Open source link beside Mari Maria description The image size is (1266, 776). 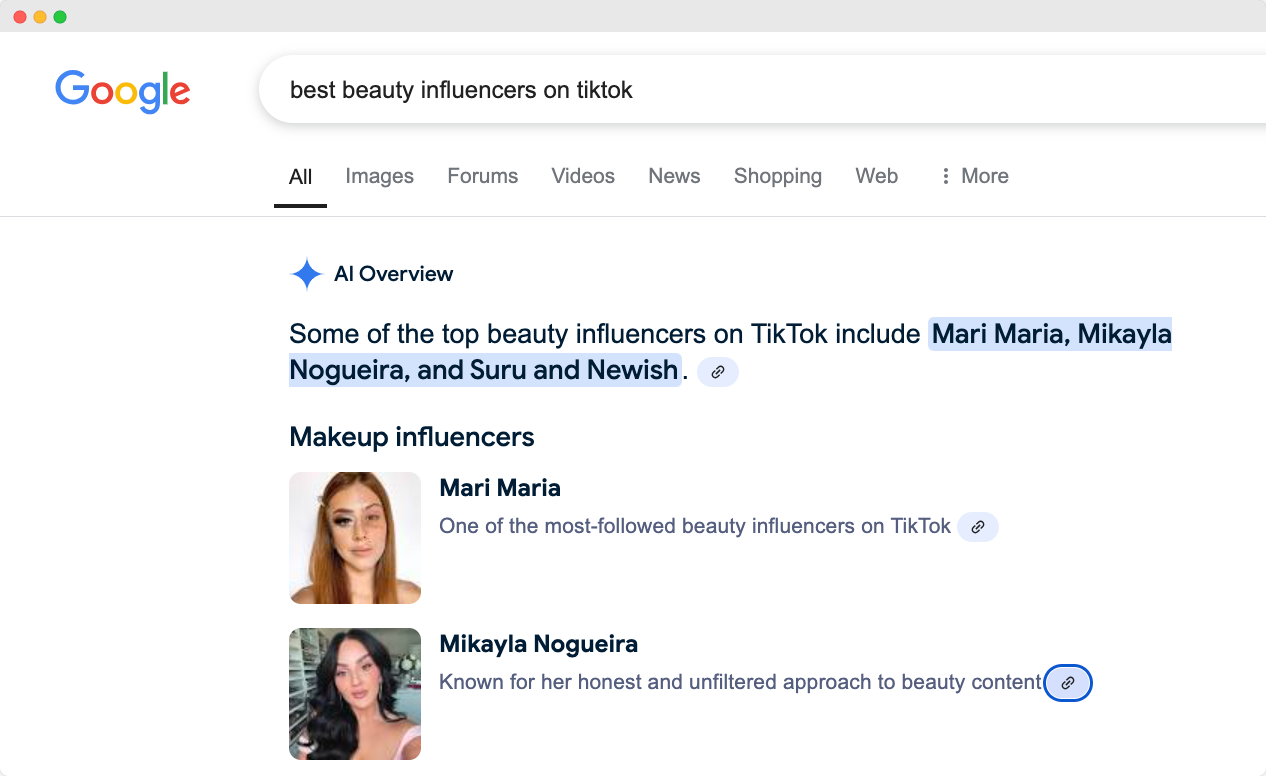[x=978, y=527]
